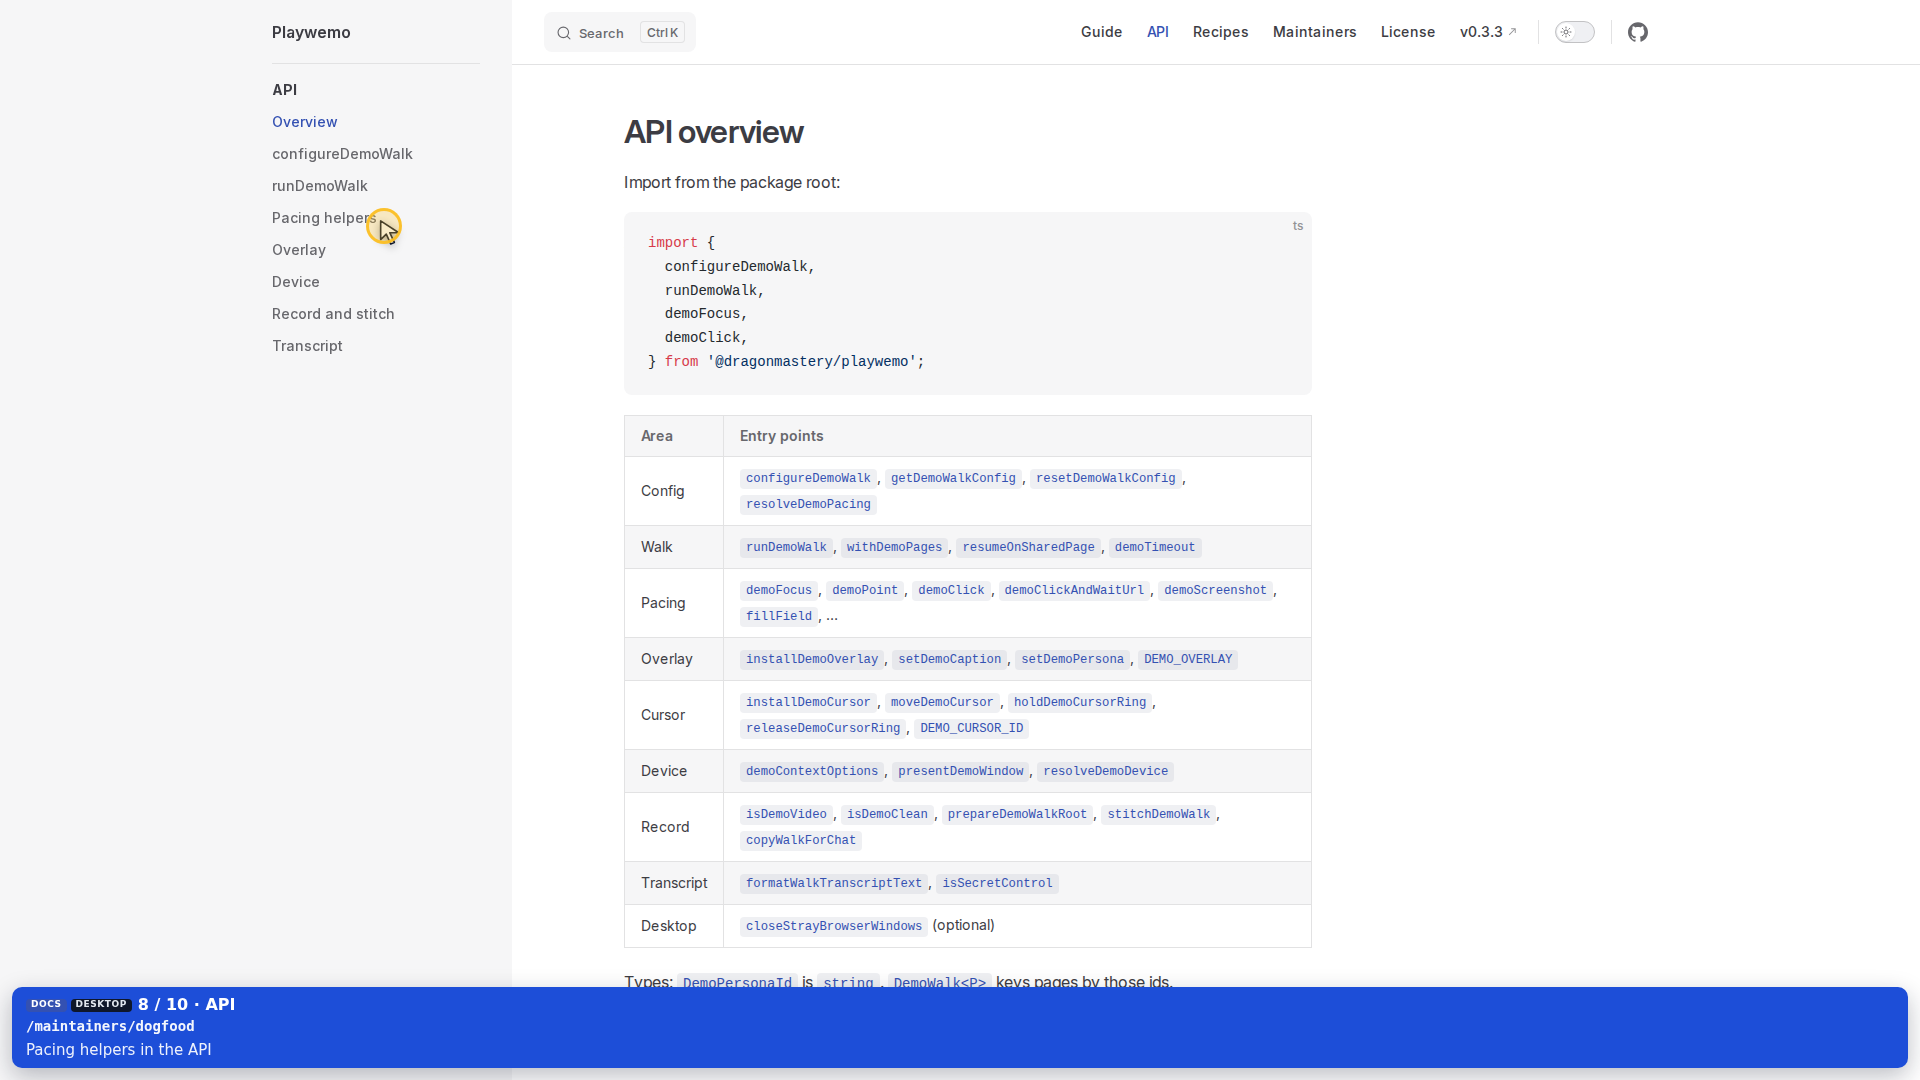
Task: Click the resetDemoWalkConfig link
Action: [x=1106, y=478]
